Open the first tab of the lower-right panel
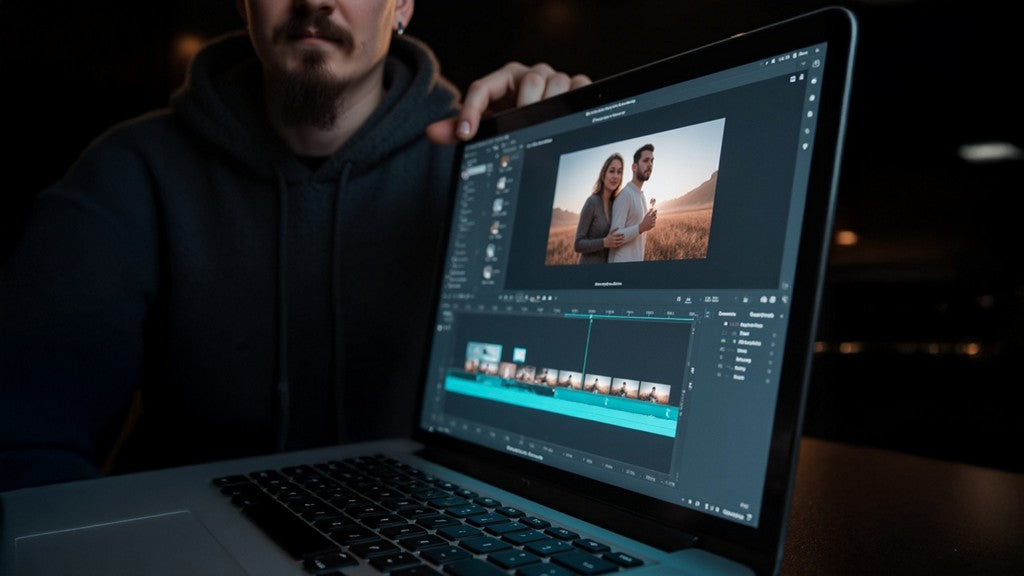The height and width of the screenshot is (576, 1024). coord(727,314)
